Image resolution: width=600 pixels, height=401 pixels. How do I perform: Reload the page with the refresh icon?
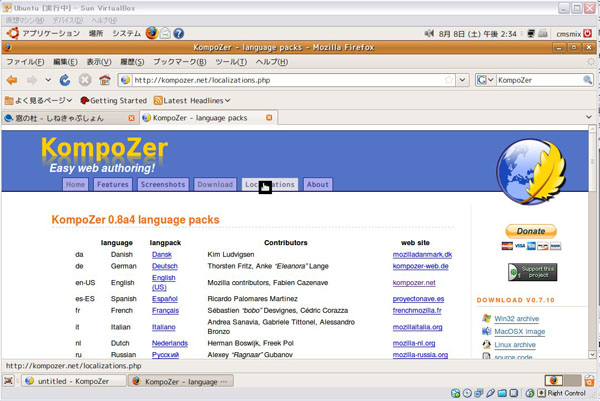click(65, 80)
